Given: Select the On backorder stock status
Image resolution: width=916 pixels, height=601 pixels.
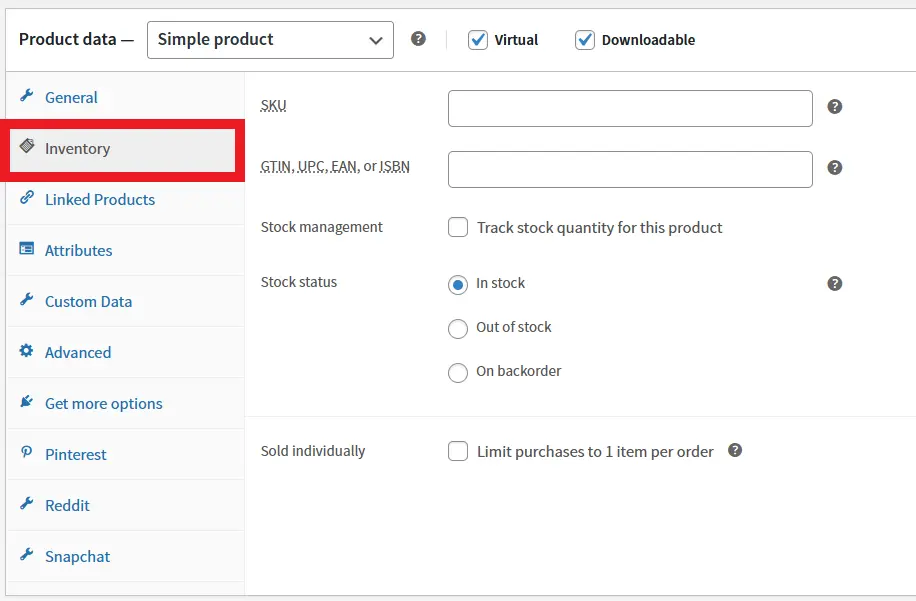Looking at the screenshot, I should tap(457, 373).
